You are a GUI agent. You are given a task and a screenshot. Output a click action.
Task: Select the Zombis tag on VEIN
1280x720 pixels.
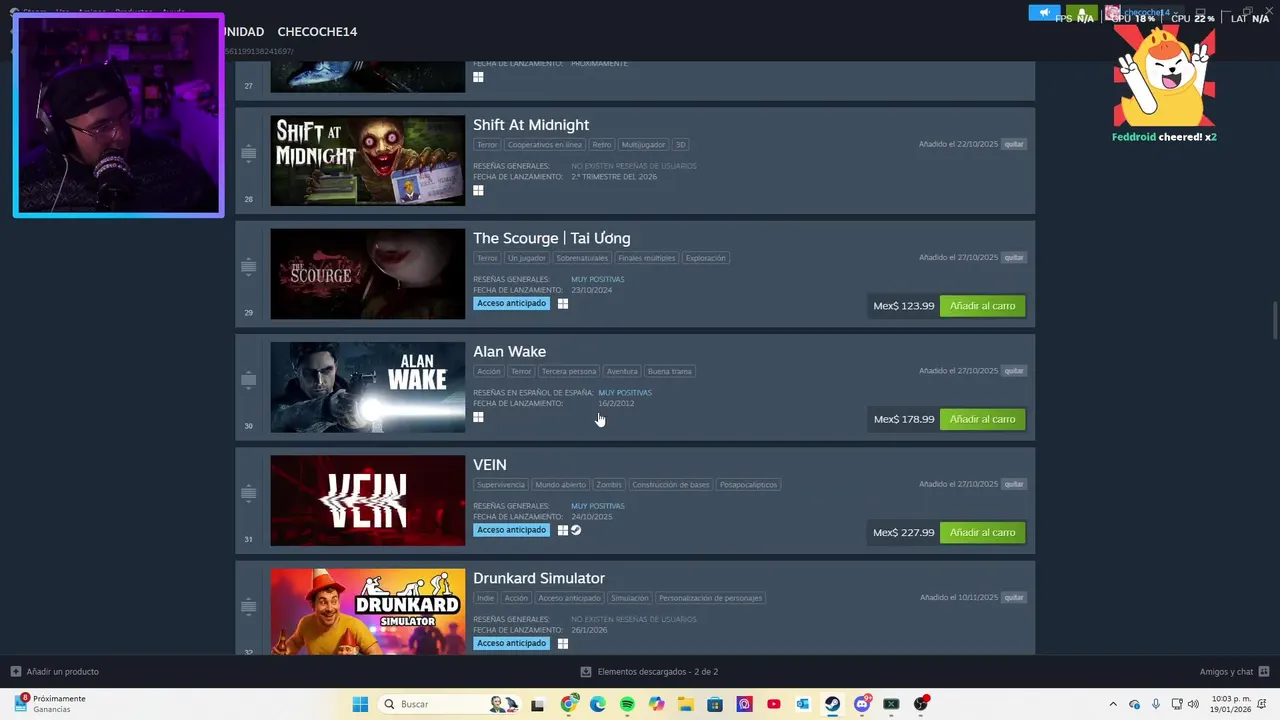click(x=609, y=485)
